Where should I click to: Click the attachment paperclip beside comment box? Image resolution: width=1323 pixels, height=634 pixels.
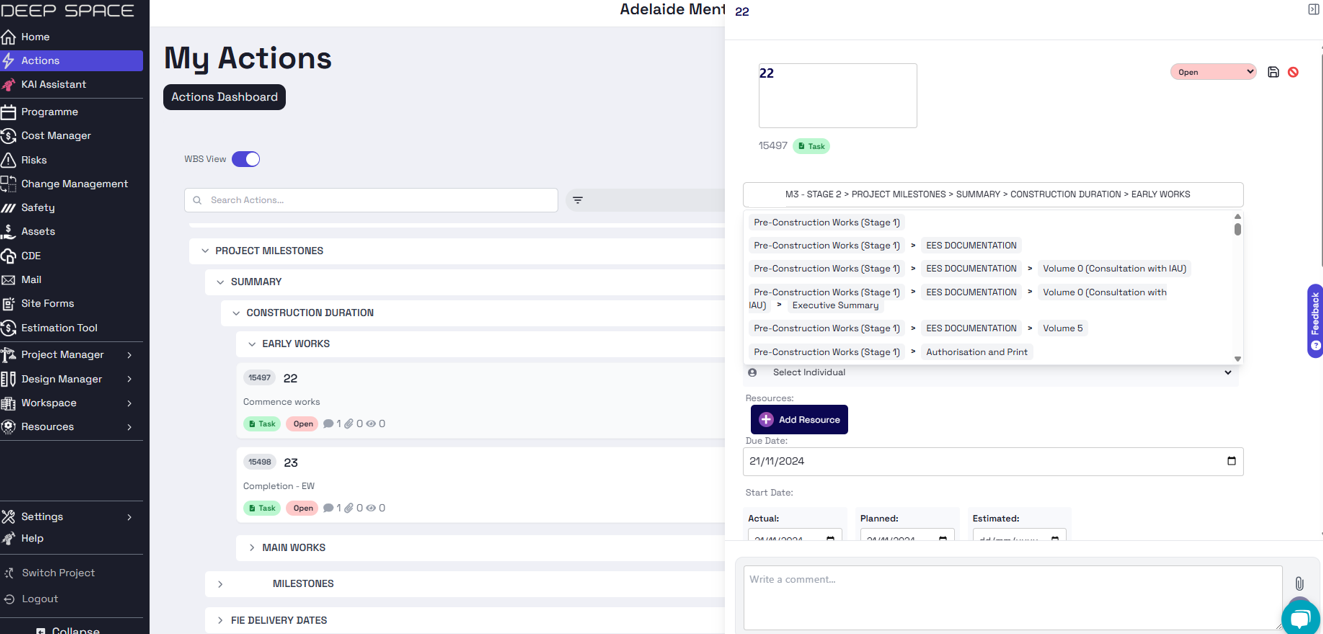pyautogui.click(x=1299, y=584)
